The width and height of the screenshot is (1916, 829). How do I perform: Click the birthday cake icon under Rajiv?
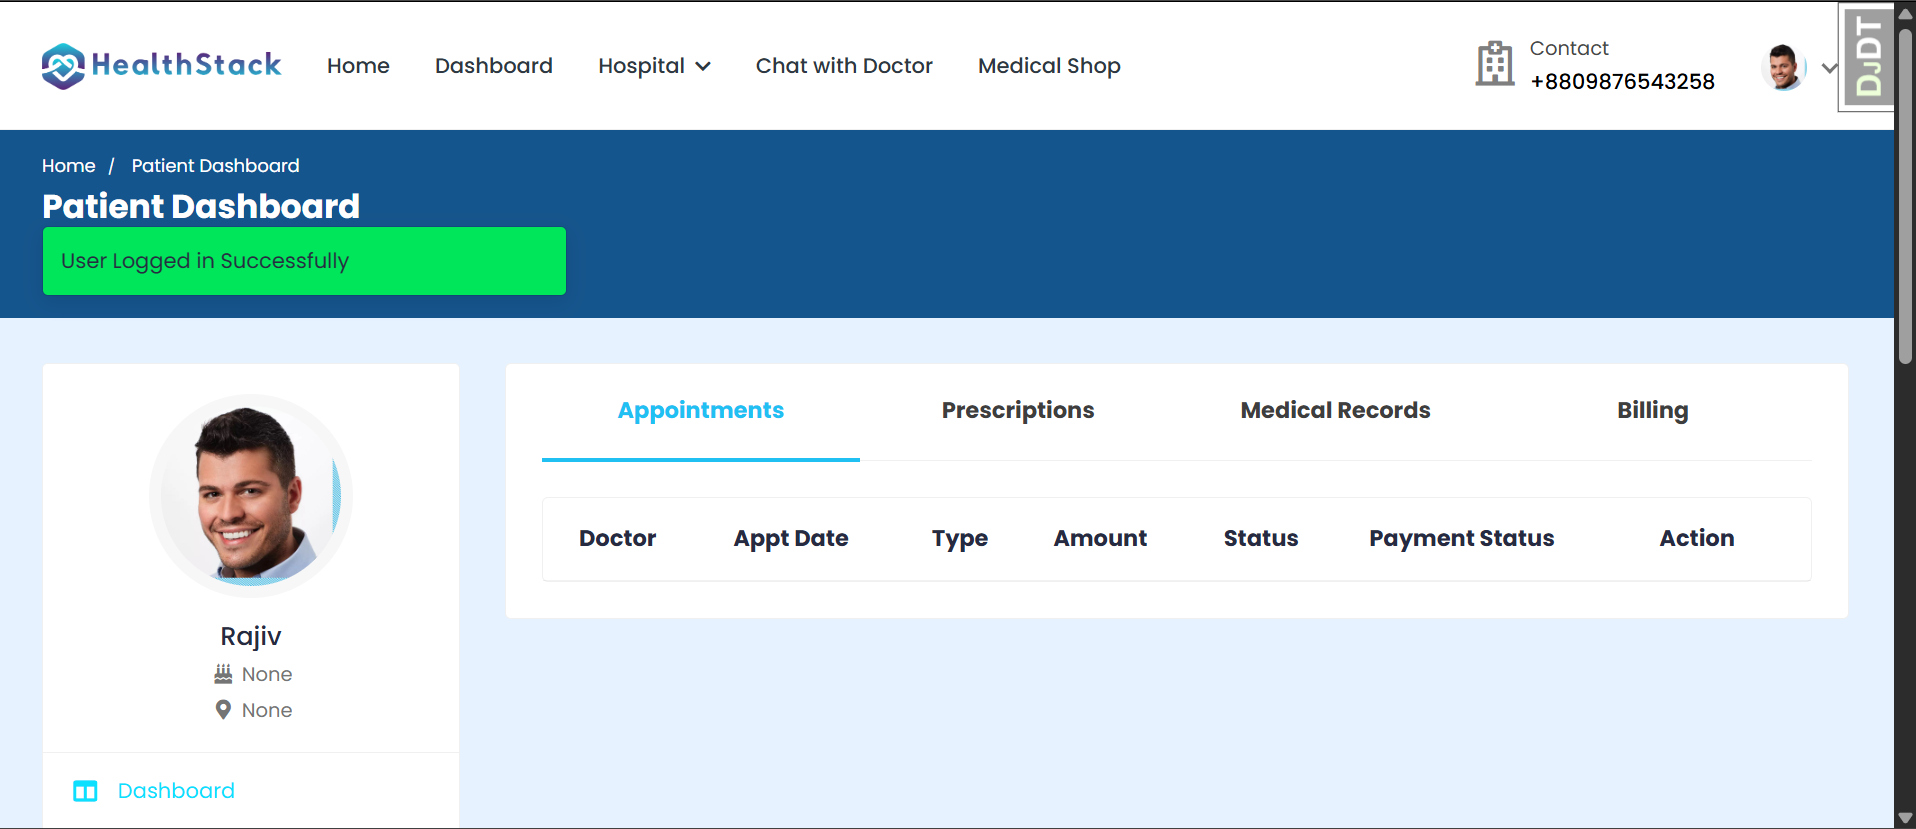click(x=223, y=674)
